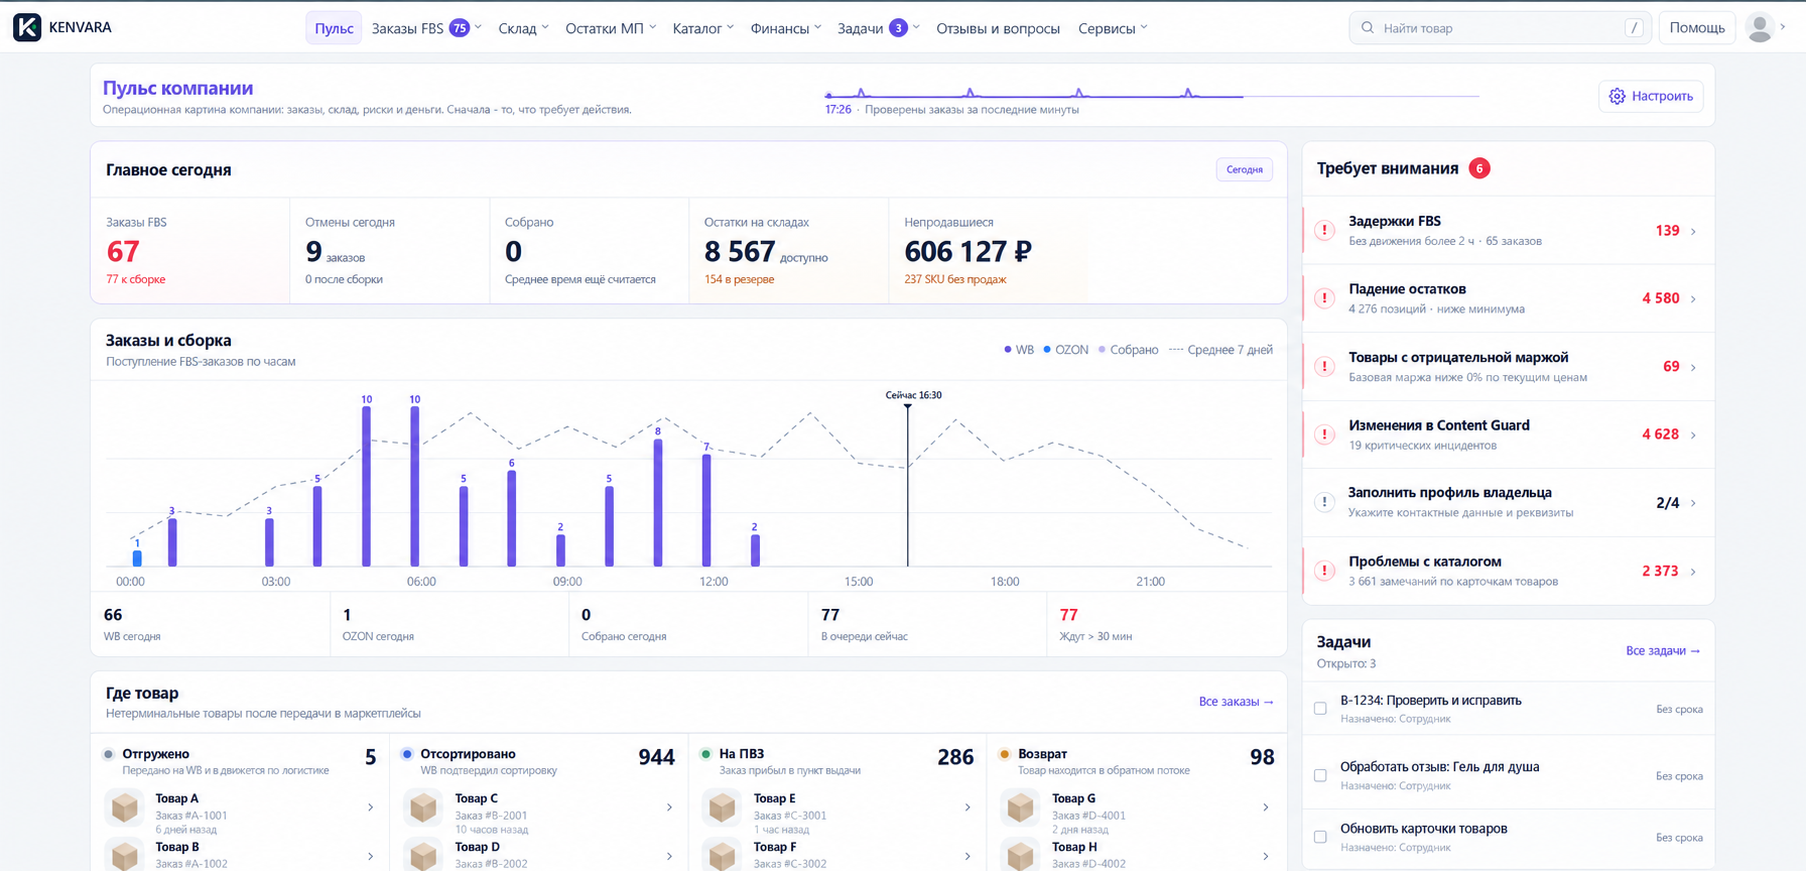This screenshot has width=1806, height=871.
Task: Open the Все задачи link
Action: [1663, 650]
